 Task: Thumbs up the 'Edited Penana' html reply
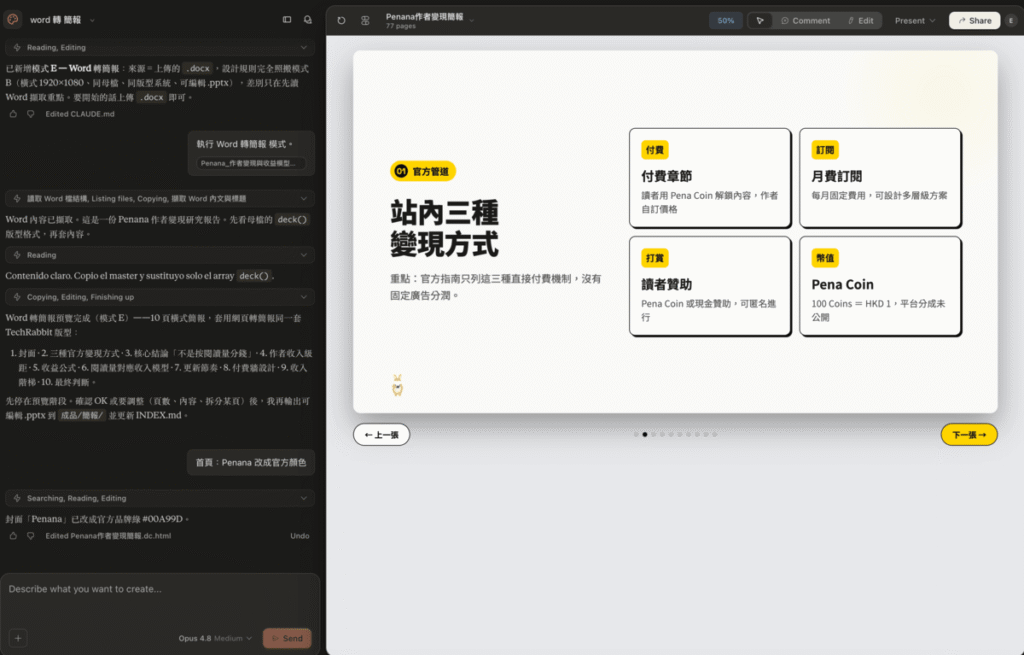click(x=13, y=535)
